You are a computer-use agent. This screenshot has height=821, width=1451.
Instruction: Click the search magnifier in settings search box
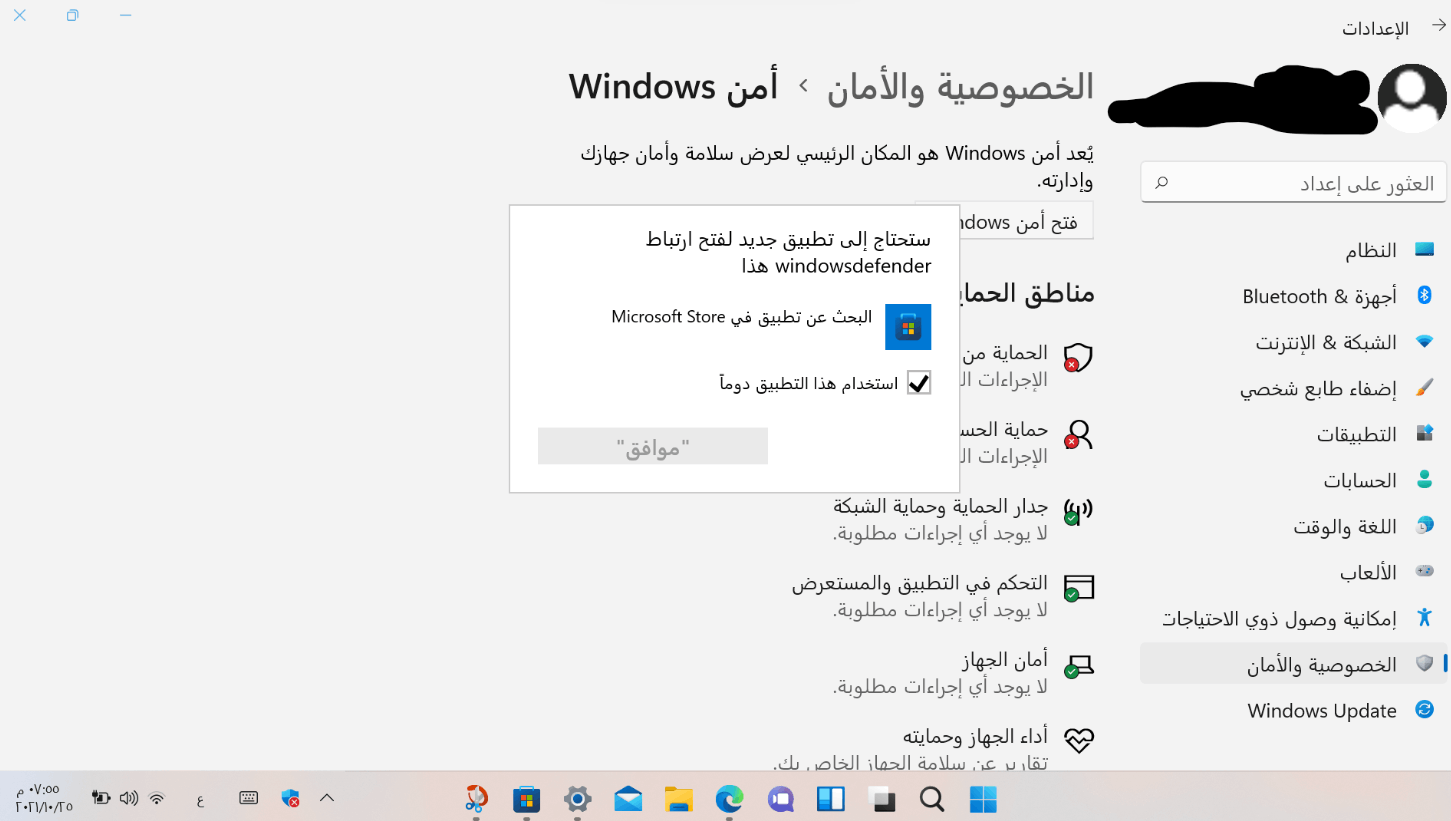1162,183
